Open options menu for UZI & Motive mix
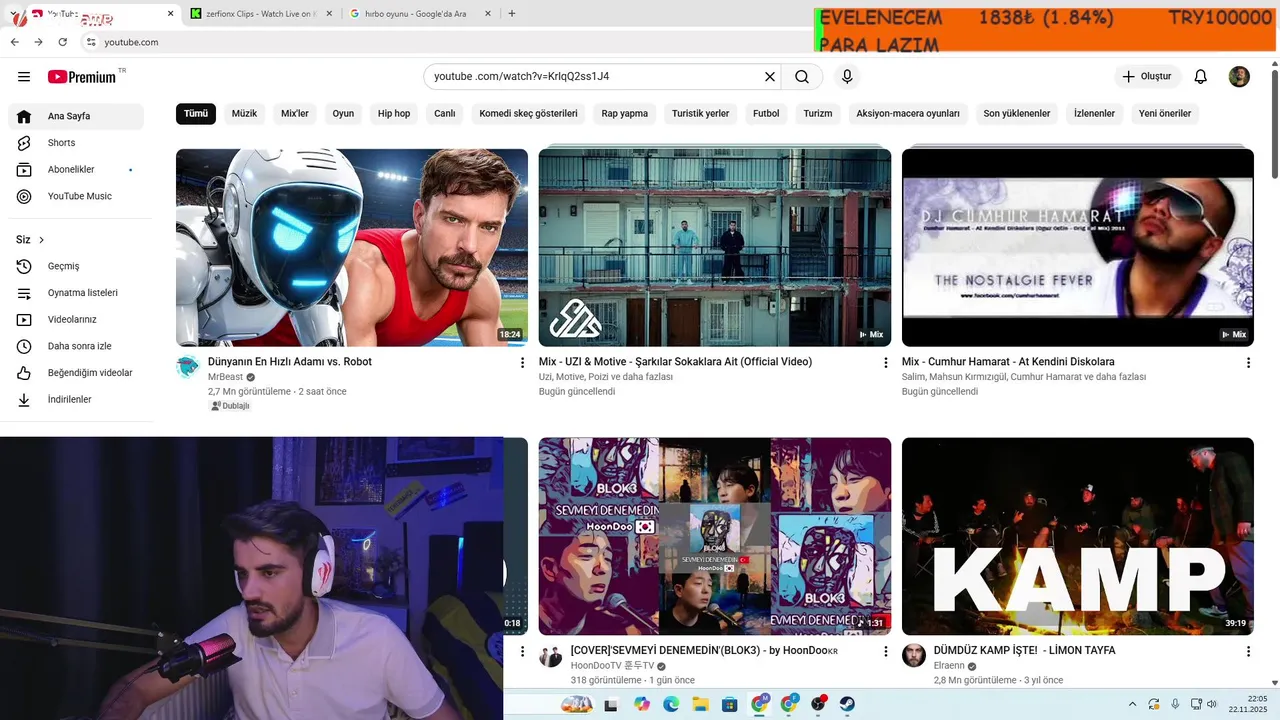 click(x=885, y=363)
